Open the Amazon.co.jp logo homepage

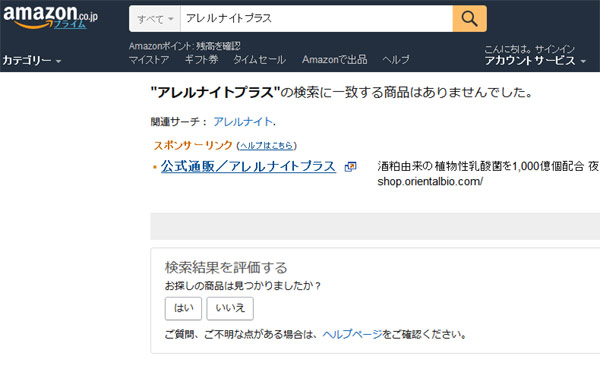coord(51,17)
